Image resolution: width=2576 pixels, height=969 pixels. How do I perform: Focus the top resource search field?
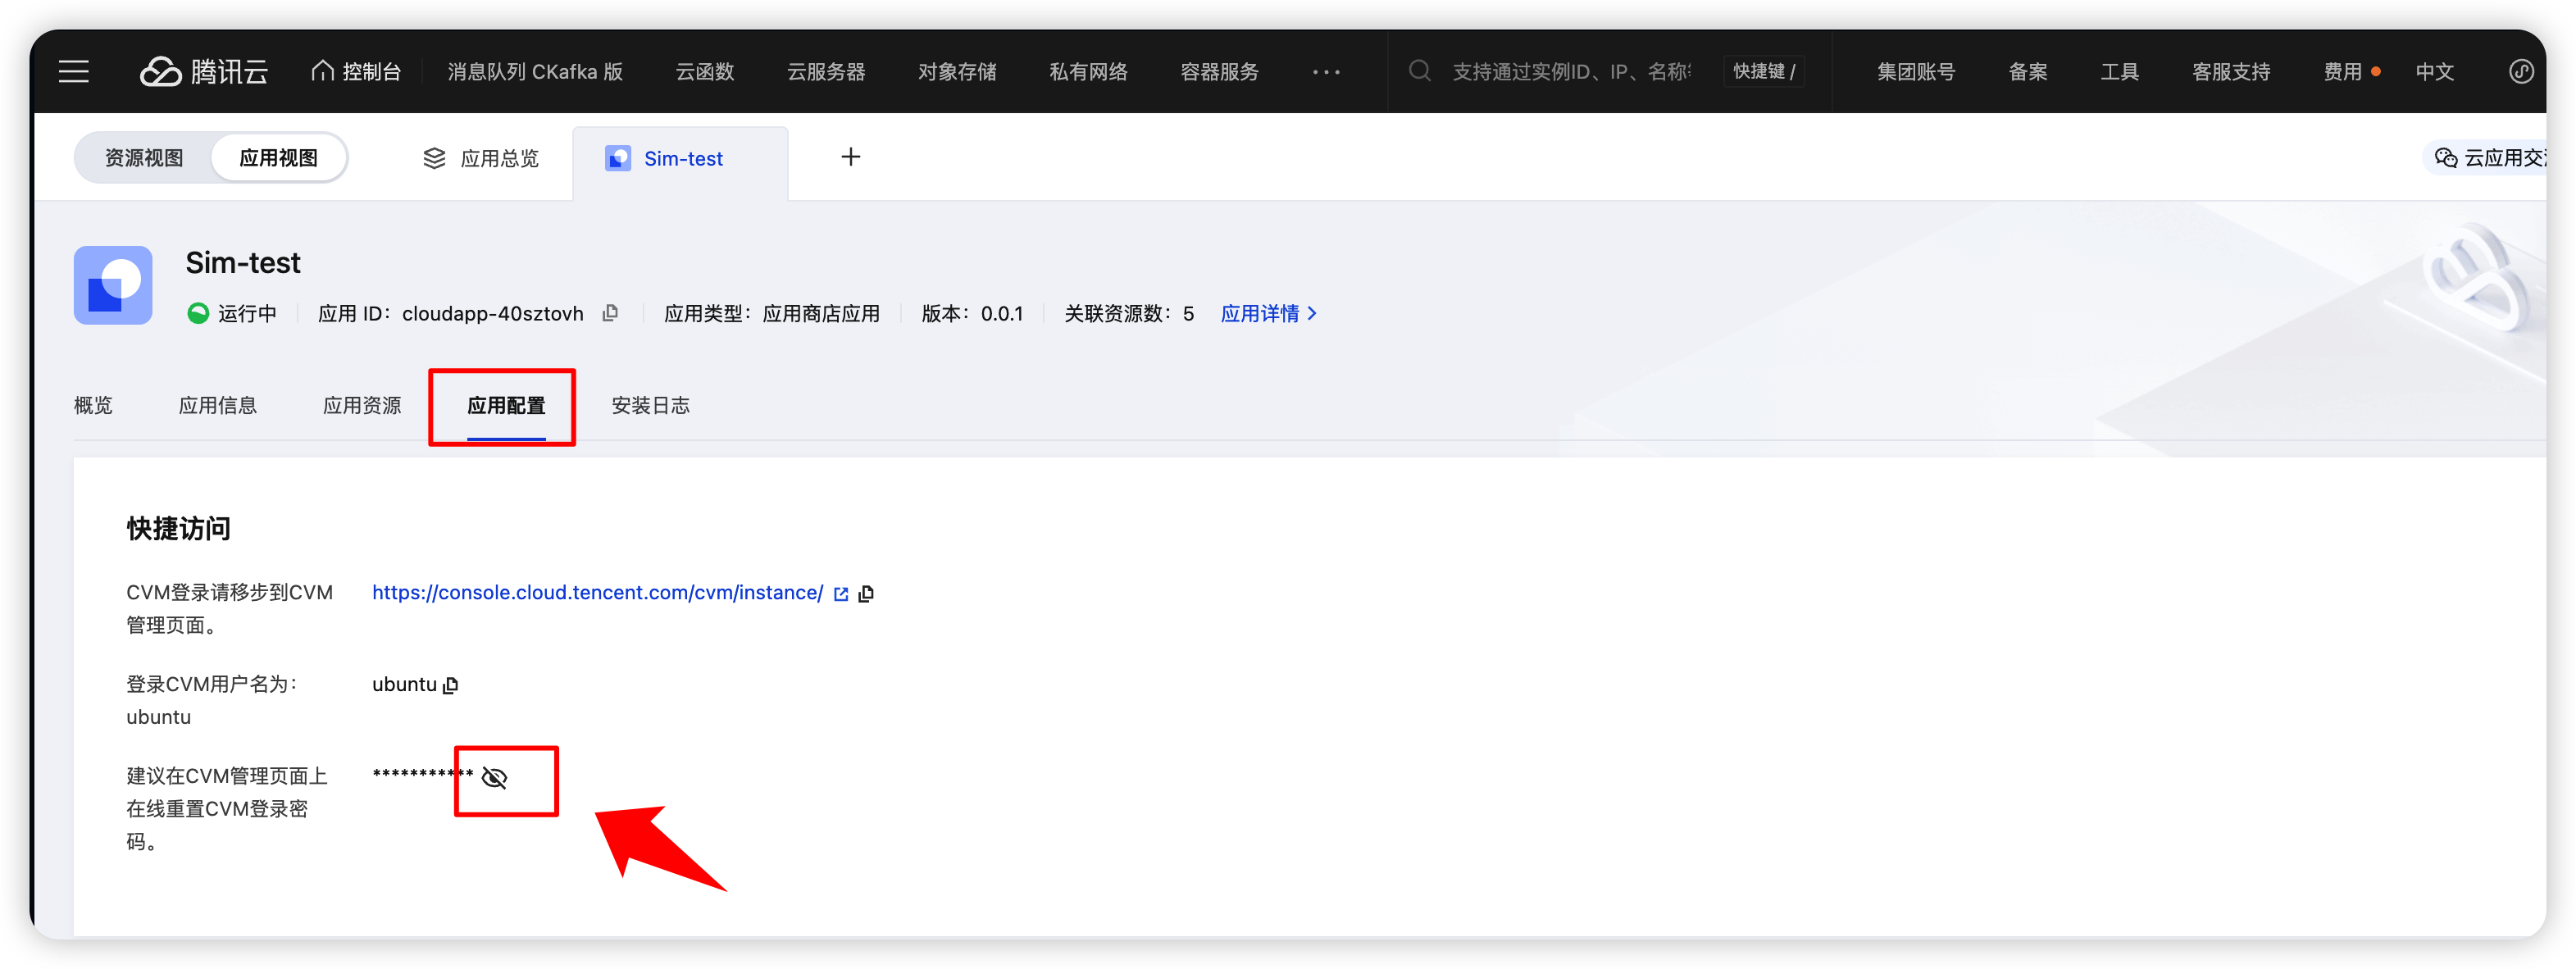click(1570, 72)
